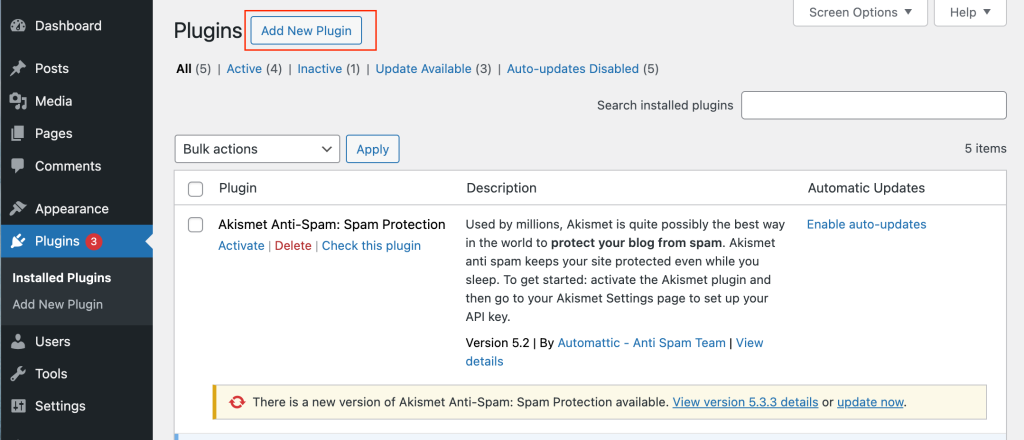Viewport: 1024px width, 440px height.
Task: Click the Tools wrench icon
Action: pyautogui.click(x=18, y=374)
